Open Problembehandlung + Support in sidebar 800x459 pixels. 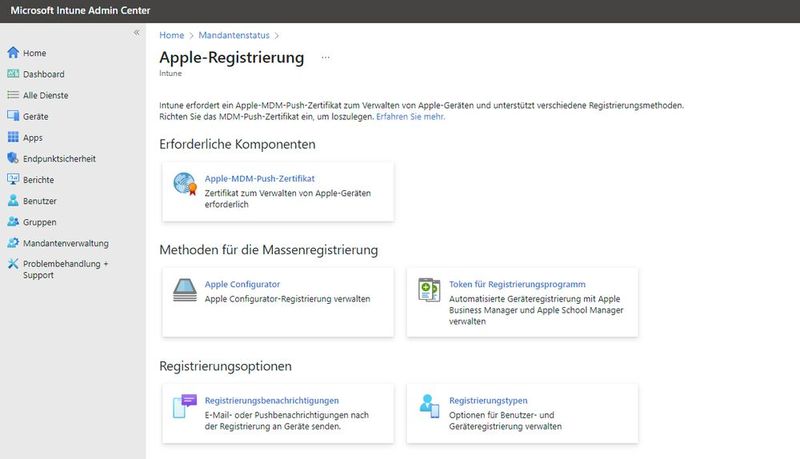click(x=65, y=269)
